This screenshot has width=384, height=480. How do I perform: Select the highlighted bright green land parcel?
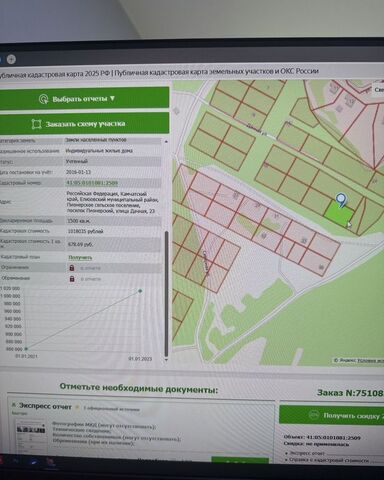[x=339, y=214]
